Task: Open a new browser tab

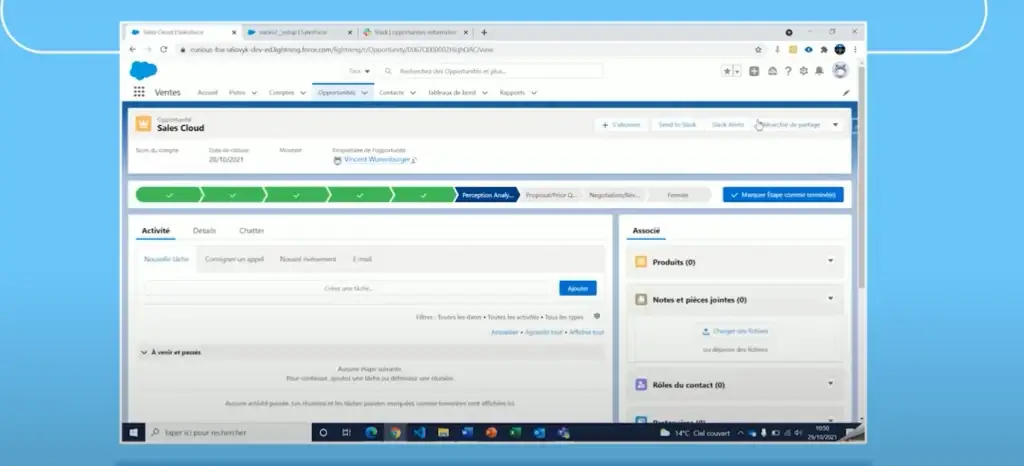Action: pos(484,32)
